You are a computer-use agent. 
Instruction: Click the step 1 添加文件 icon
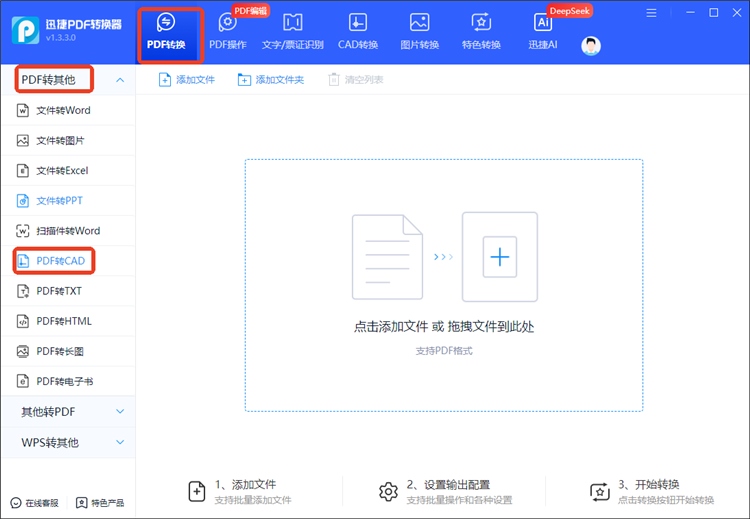[x=197, y=492]
